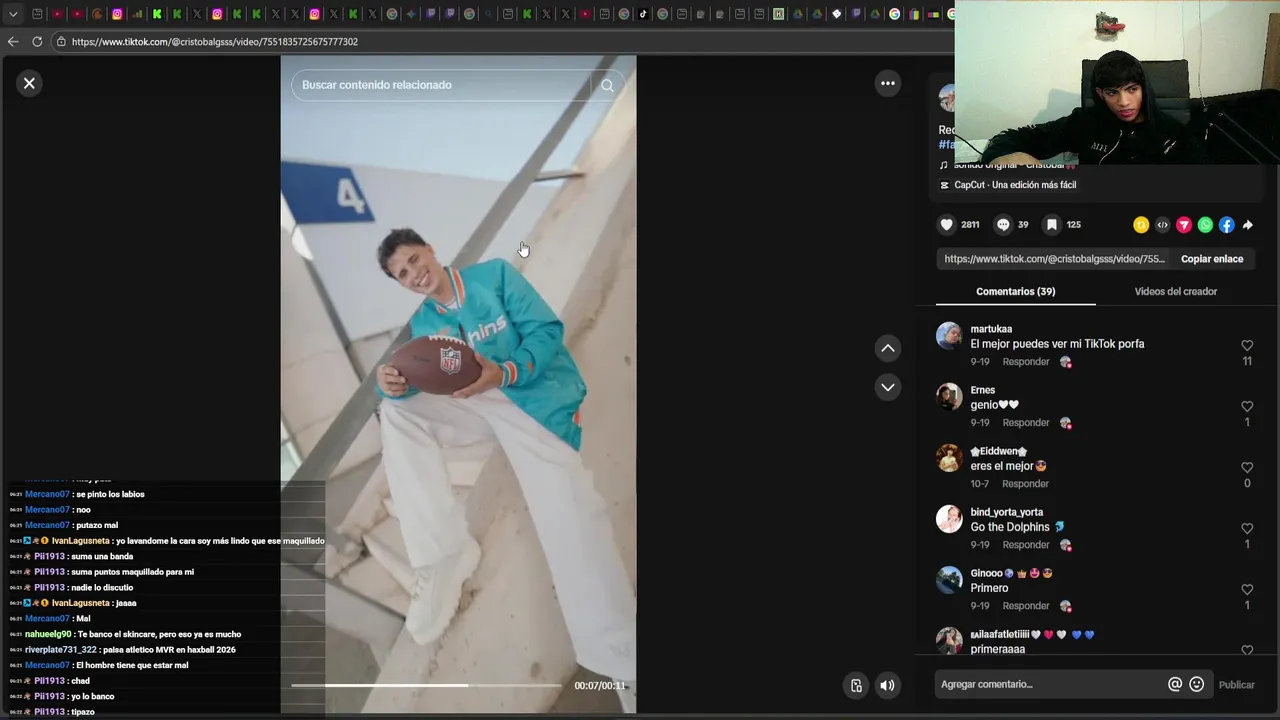Viewport: 1280px width, 720px height.
Task: Click the browser address bar with the tiktok.com URL
Action: [500, 42]
